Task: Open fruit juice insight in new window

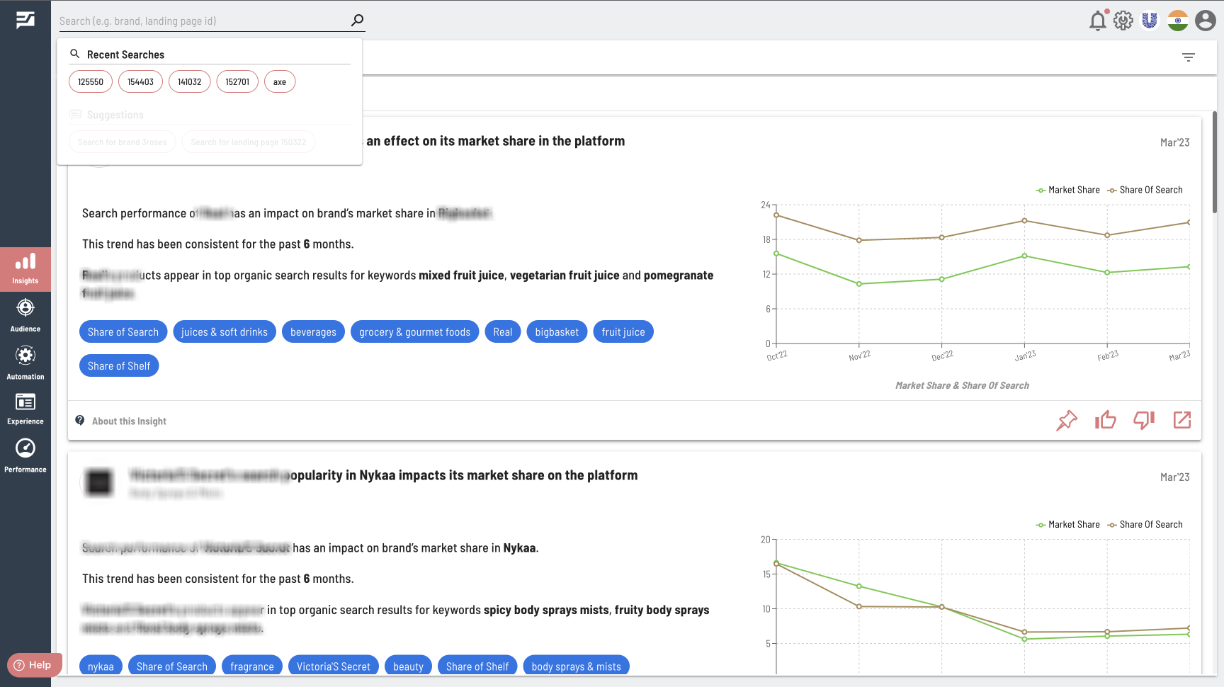Action: click(1182, 420)
